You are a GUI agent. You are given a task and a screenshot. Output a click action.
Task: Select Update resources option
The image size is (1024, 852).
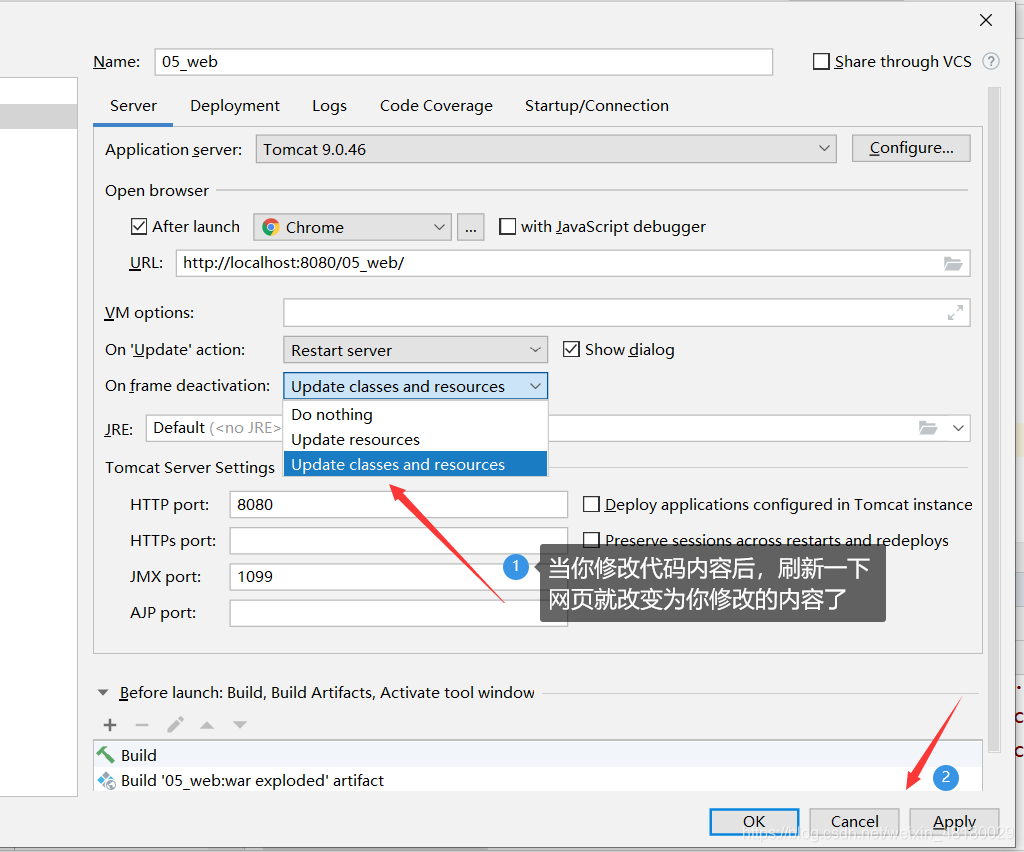[415, 439]
